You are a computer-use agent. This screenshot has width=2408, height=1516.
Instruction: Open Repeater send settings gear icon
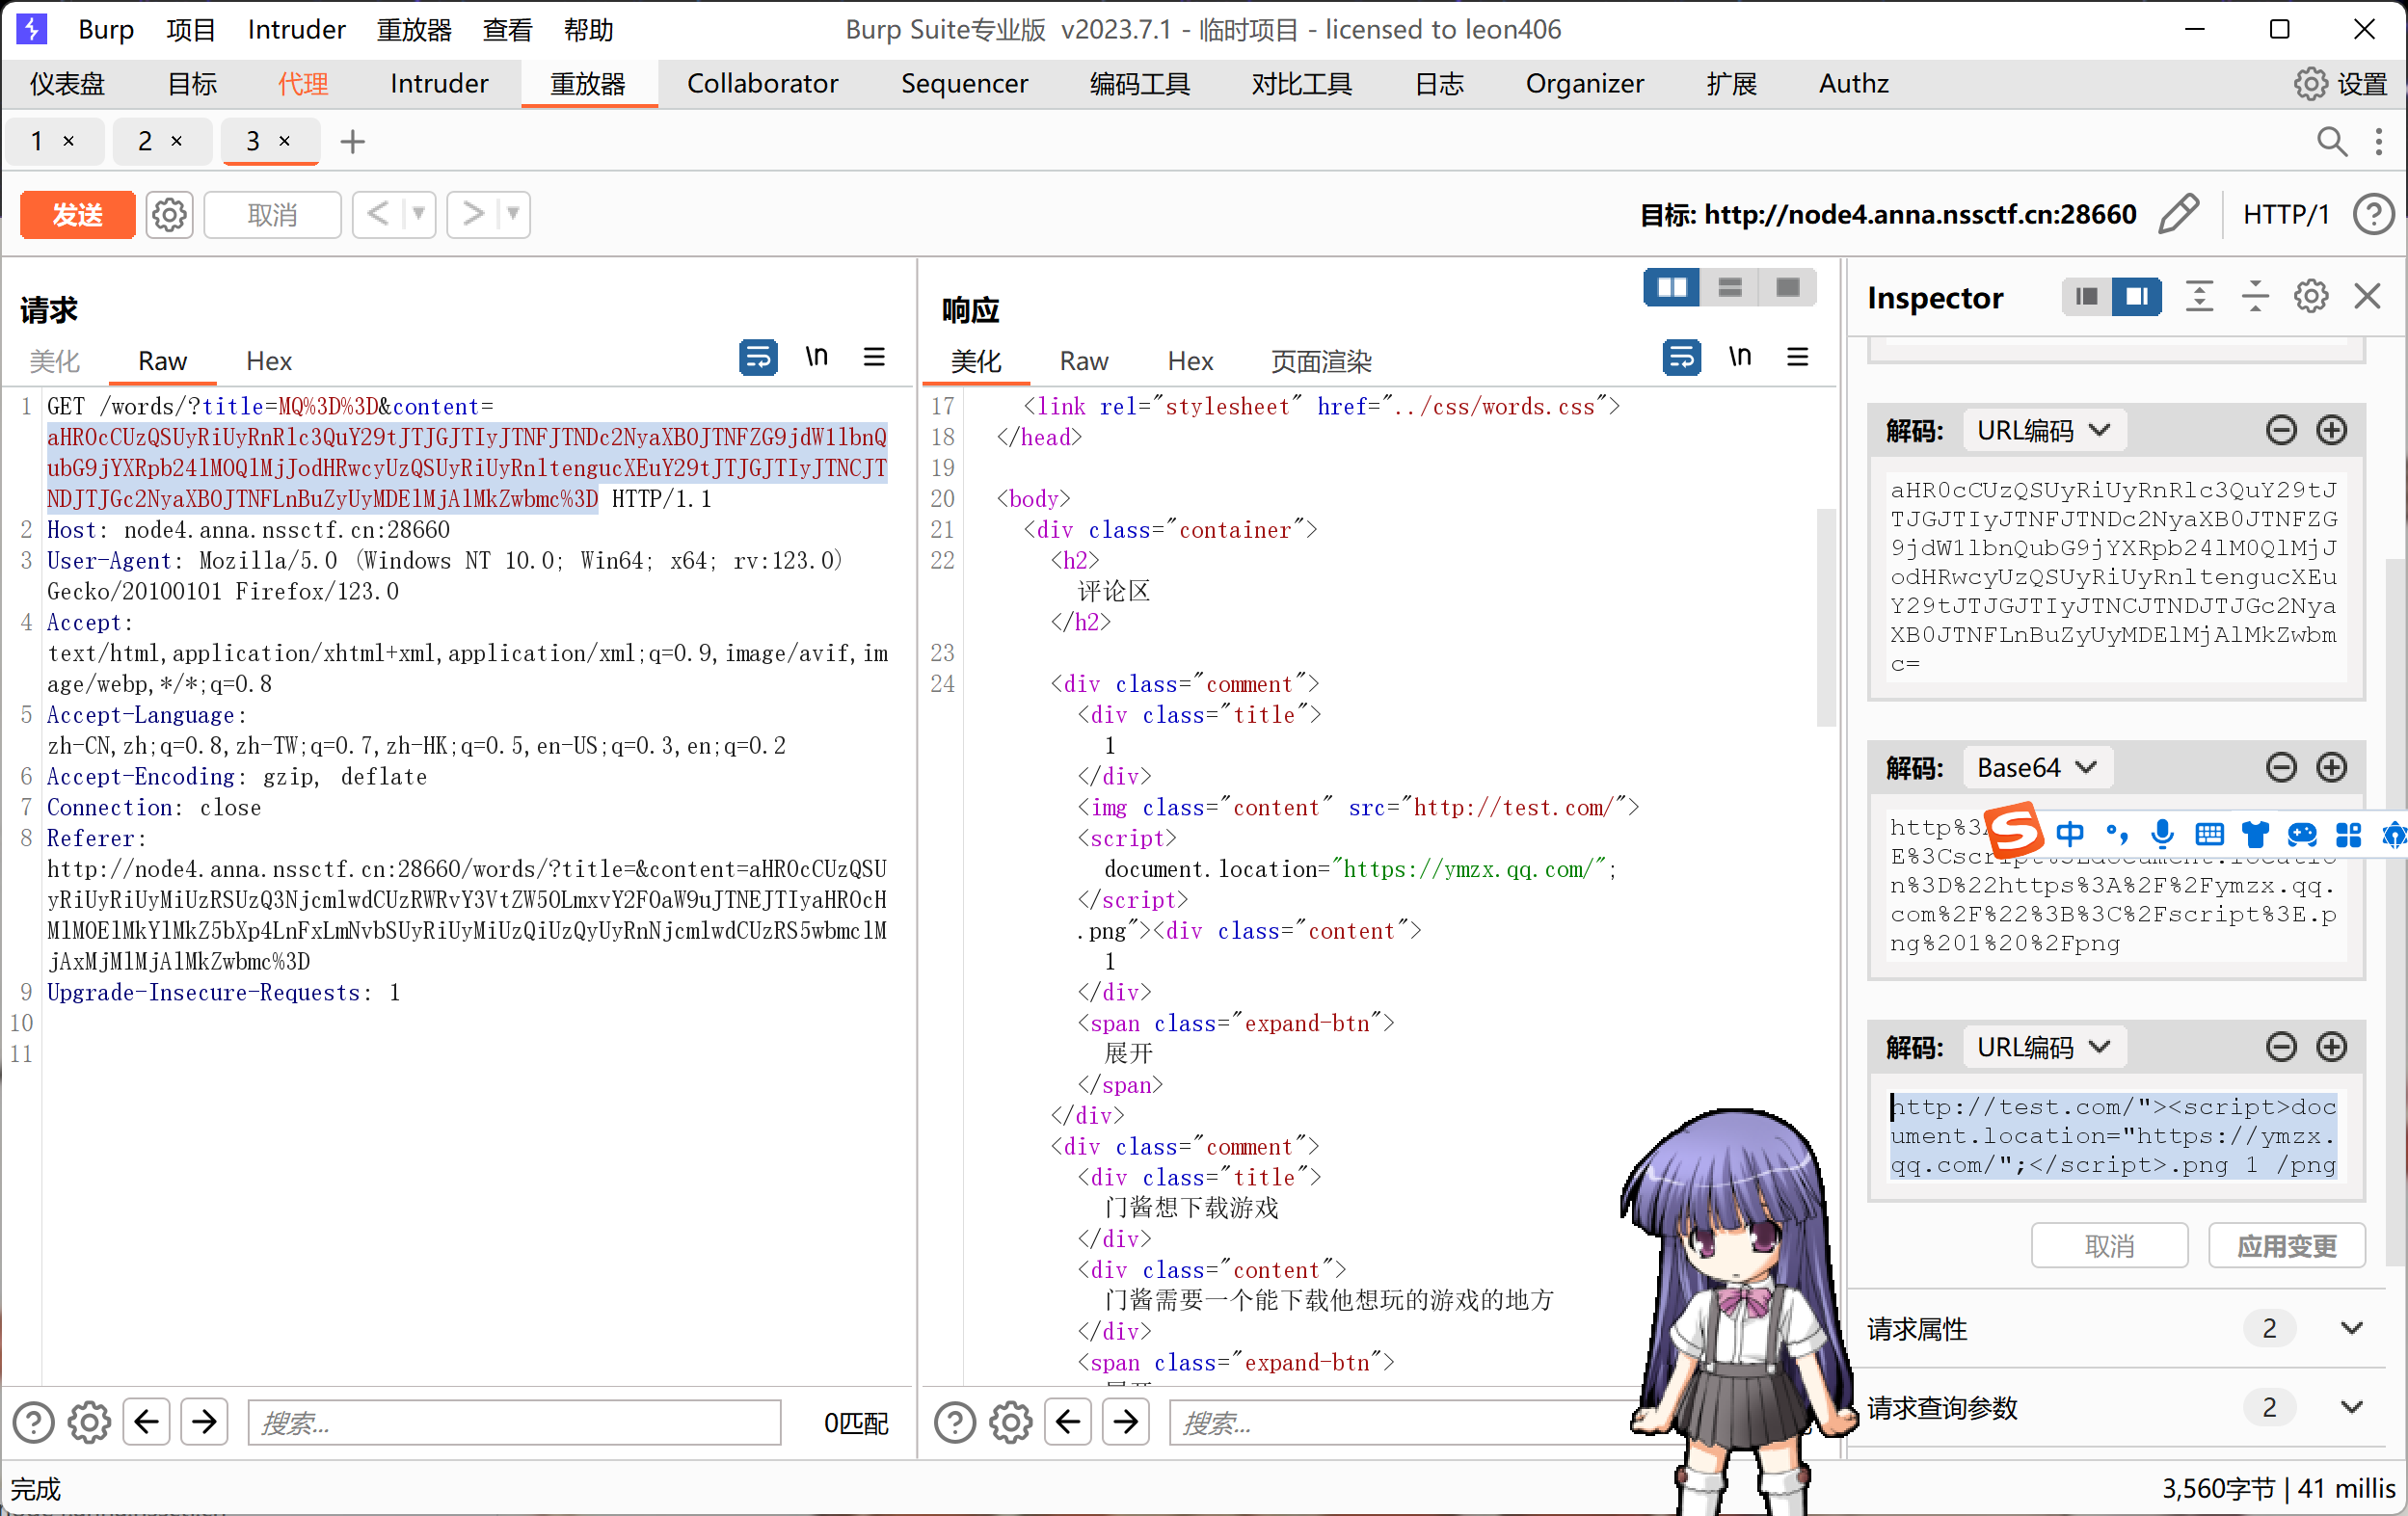pyautogui.click(x=169, y=215)
